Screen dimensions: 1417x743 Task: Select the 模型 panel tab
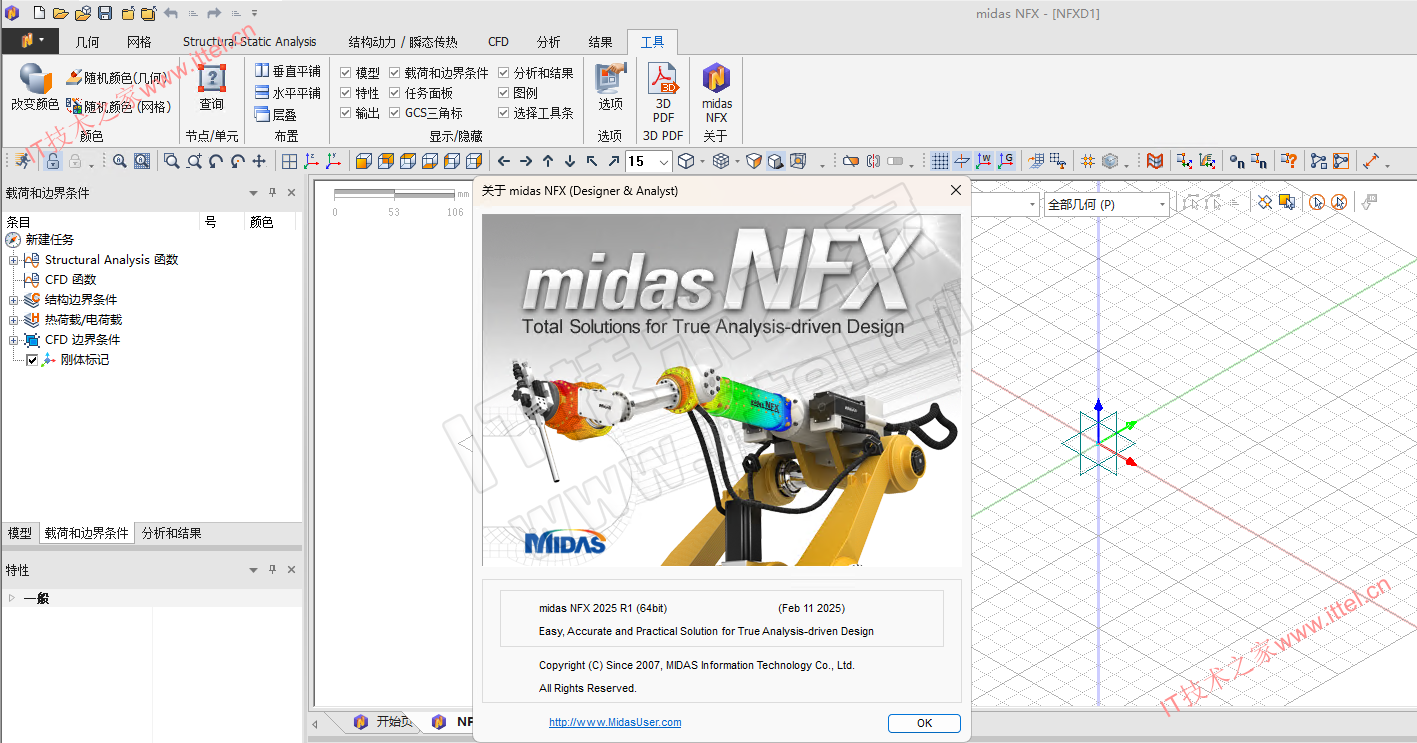[20, 533]
